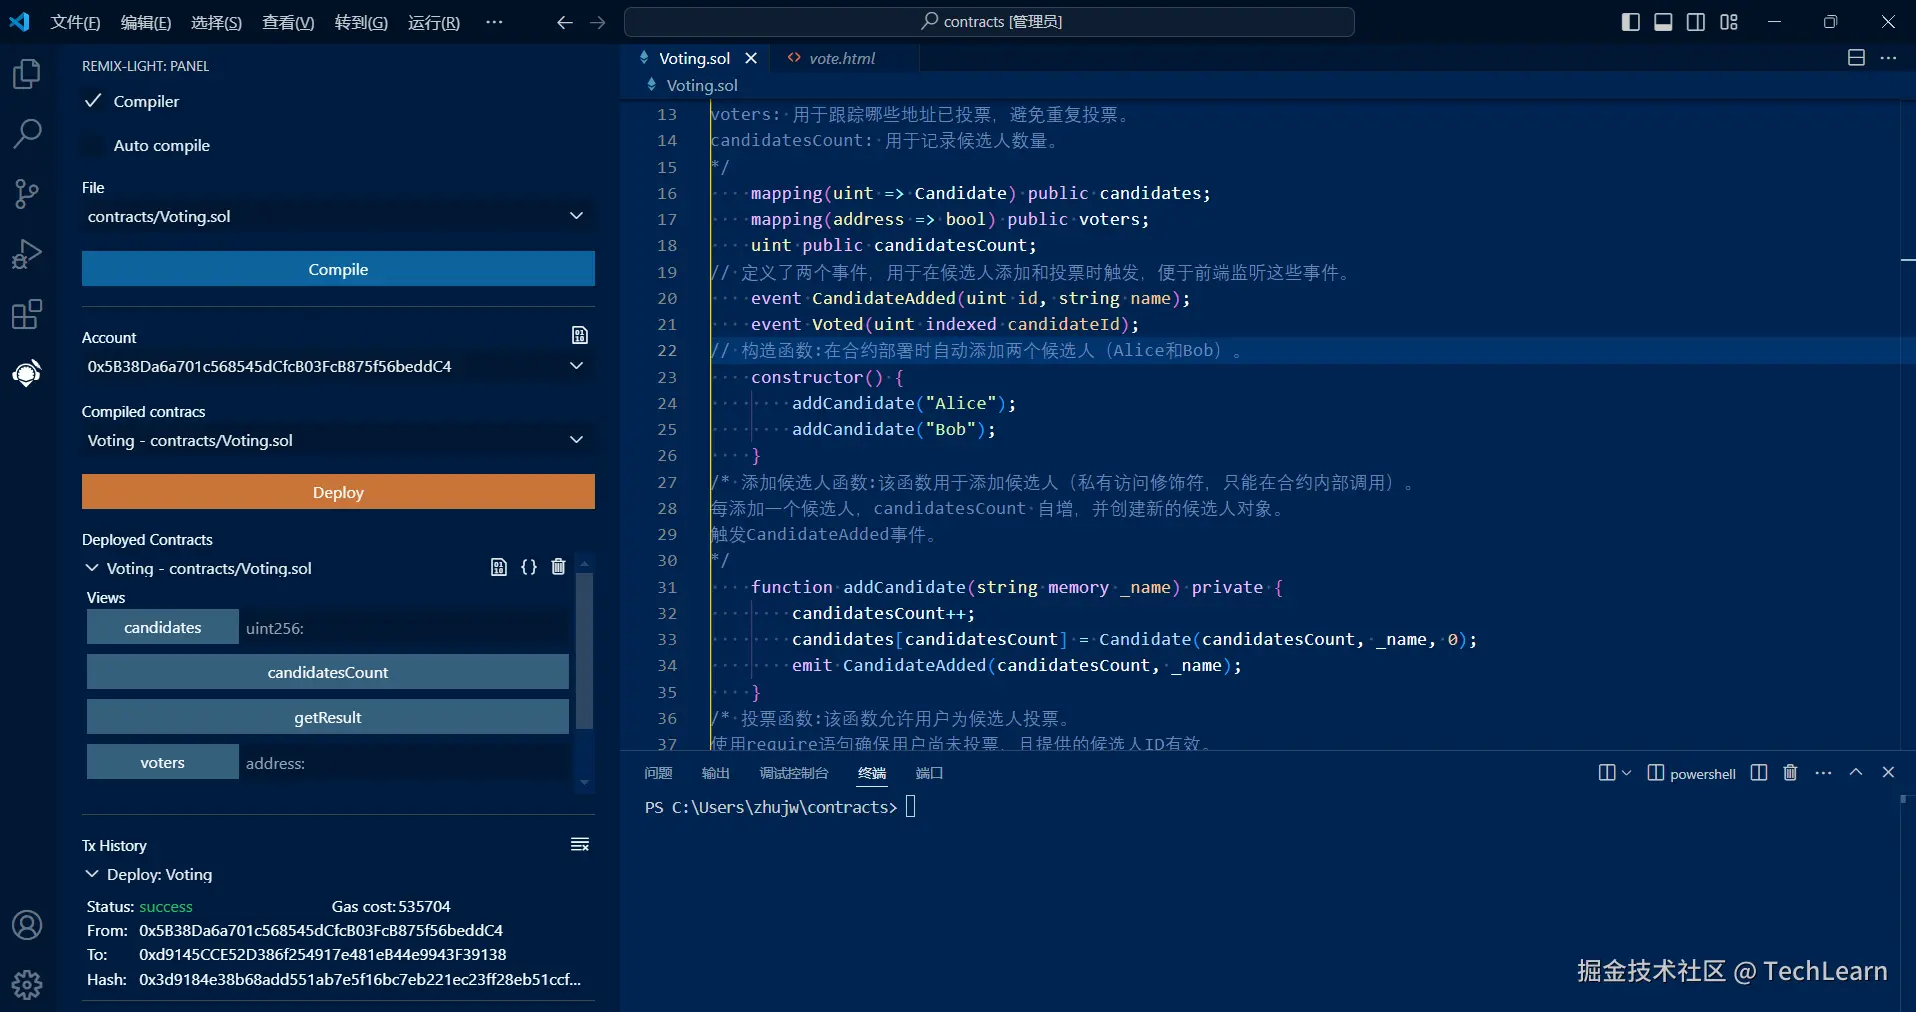Open the terminal panel more actions menu
Image resolution: width=1916 pixels, height=1012 pixels.
(x=1824, y=773)
